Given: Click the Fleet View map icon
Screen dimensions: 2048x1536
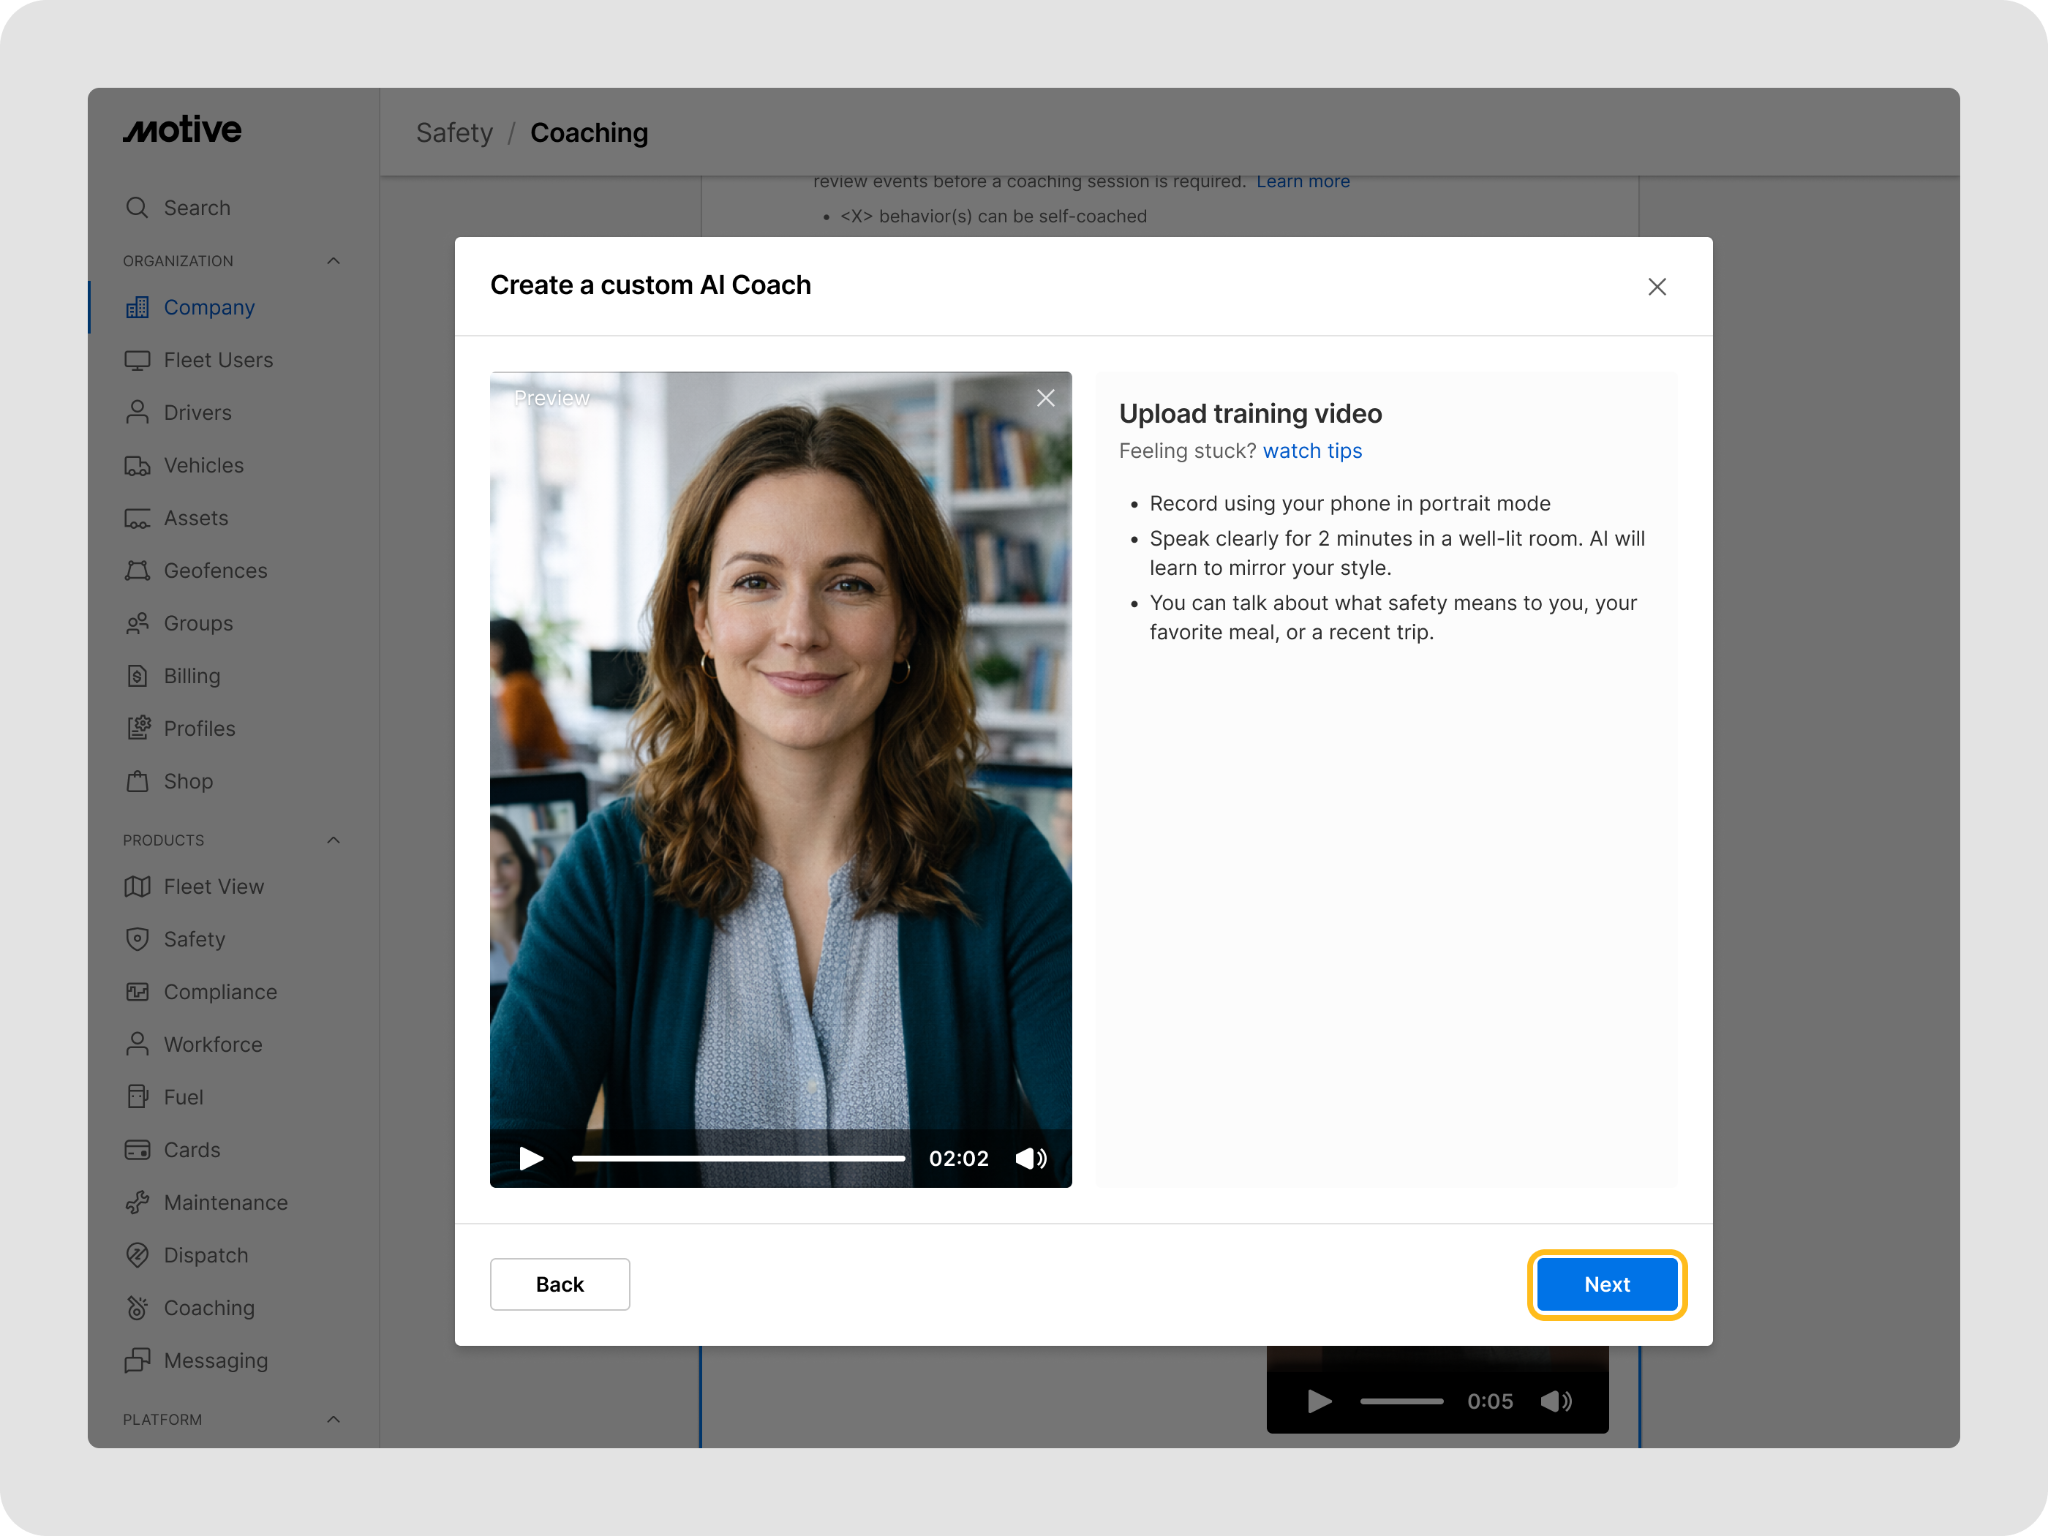Looking at the screenshot, I should 137,886.
